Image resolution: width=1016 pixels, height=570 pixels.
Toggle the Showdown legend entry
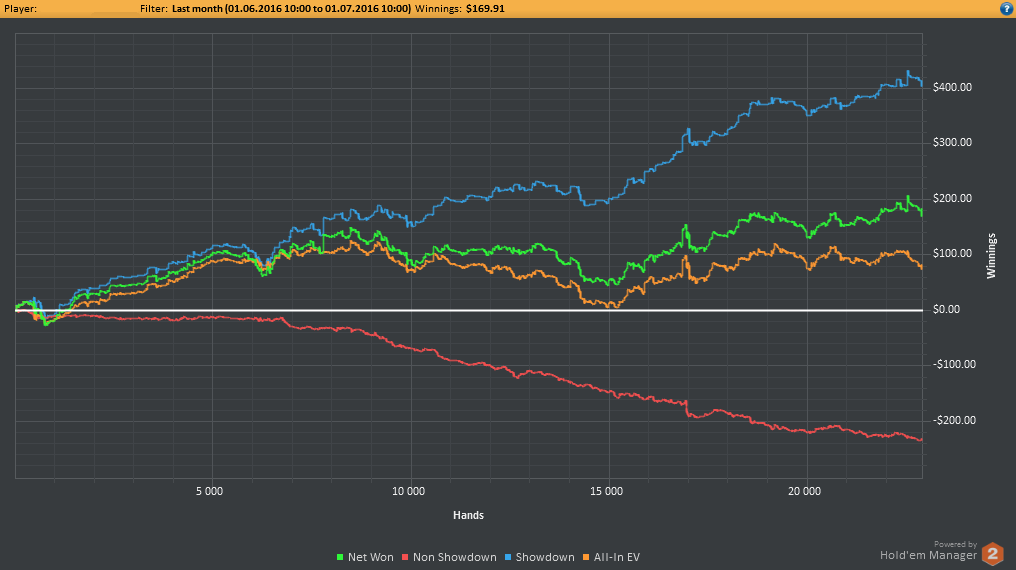tap(539, 557)
